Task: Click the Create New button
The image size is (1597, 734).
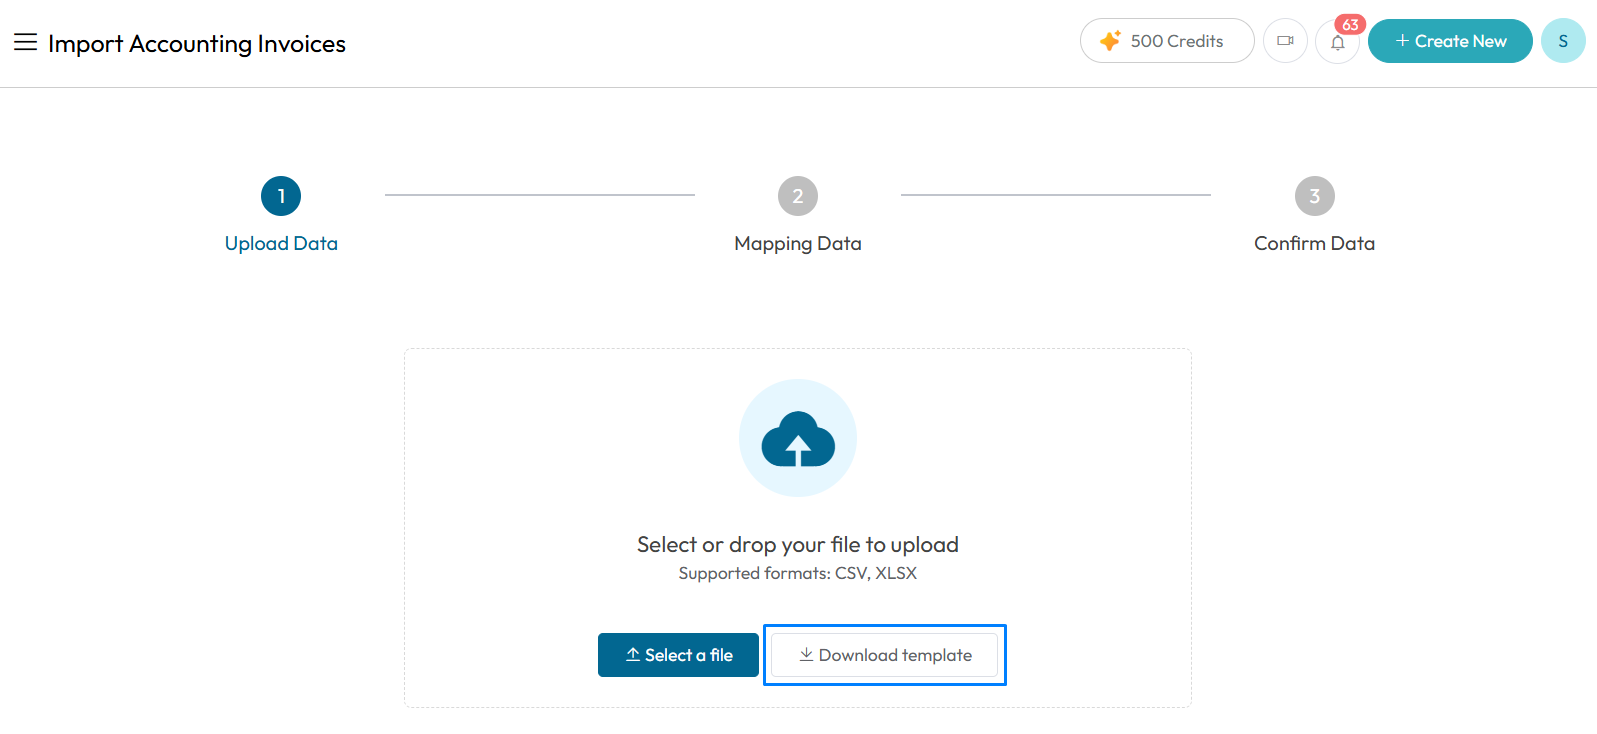Action: (1450, 41)
